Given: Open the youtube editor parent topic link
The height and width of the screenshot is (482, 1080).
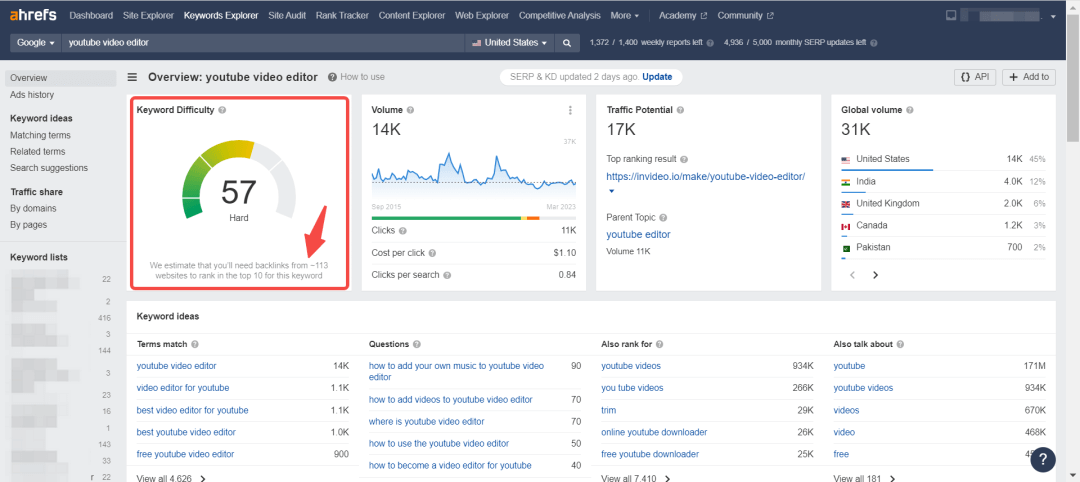Looking at the screenshot, I should (638, 235).
